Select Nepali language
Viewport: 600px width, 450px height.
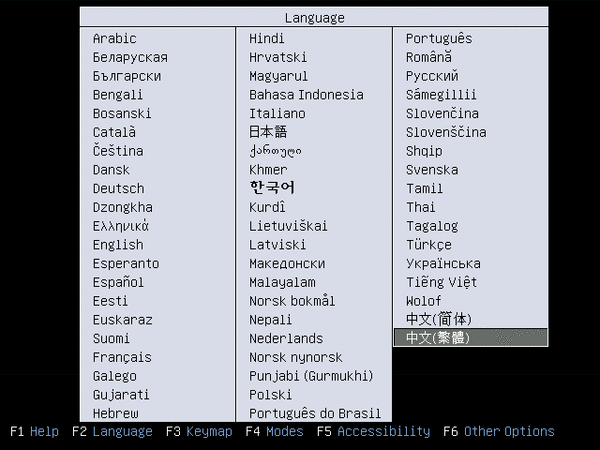pyautogui.click(x=270, y=320)
